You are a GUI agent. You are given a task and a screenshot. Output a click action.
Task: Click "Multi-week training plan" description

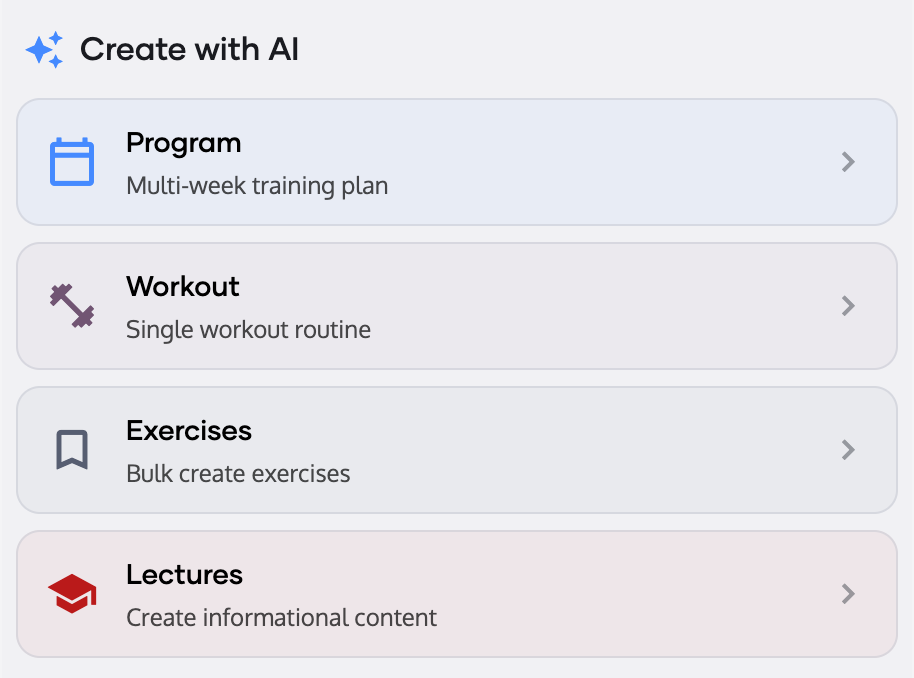[257, 186]
